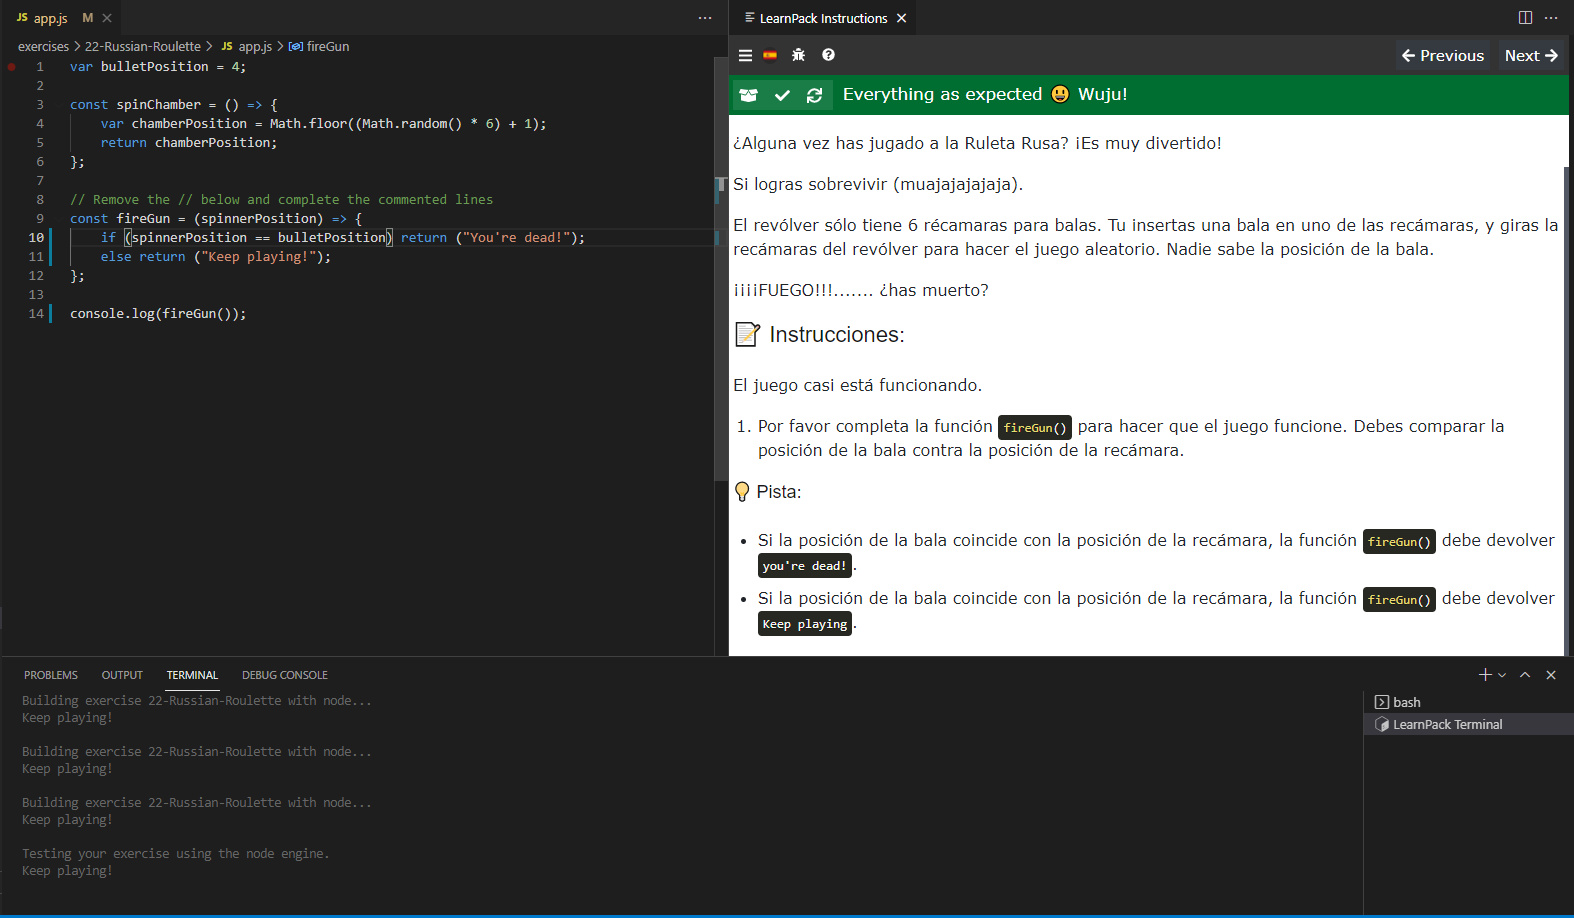The width and height of the screenshot is (1574, 918).
Task: Click the "you're dead!" code snippet
Action: (x=805, y=566)
